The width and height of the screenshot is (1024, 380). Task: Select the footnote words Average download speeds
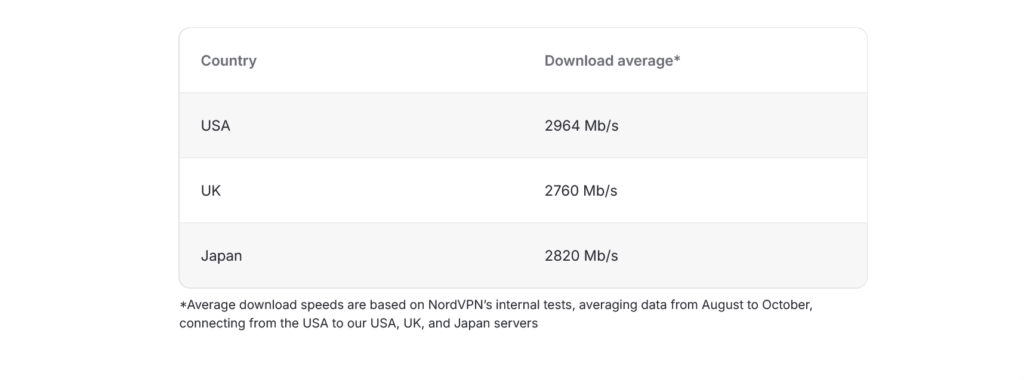[x=263, y=306]
